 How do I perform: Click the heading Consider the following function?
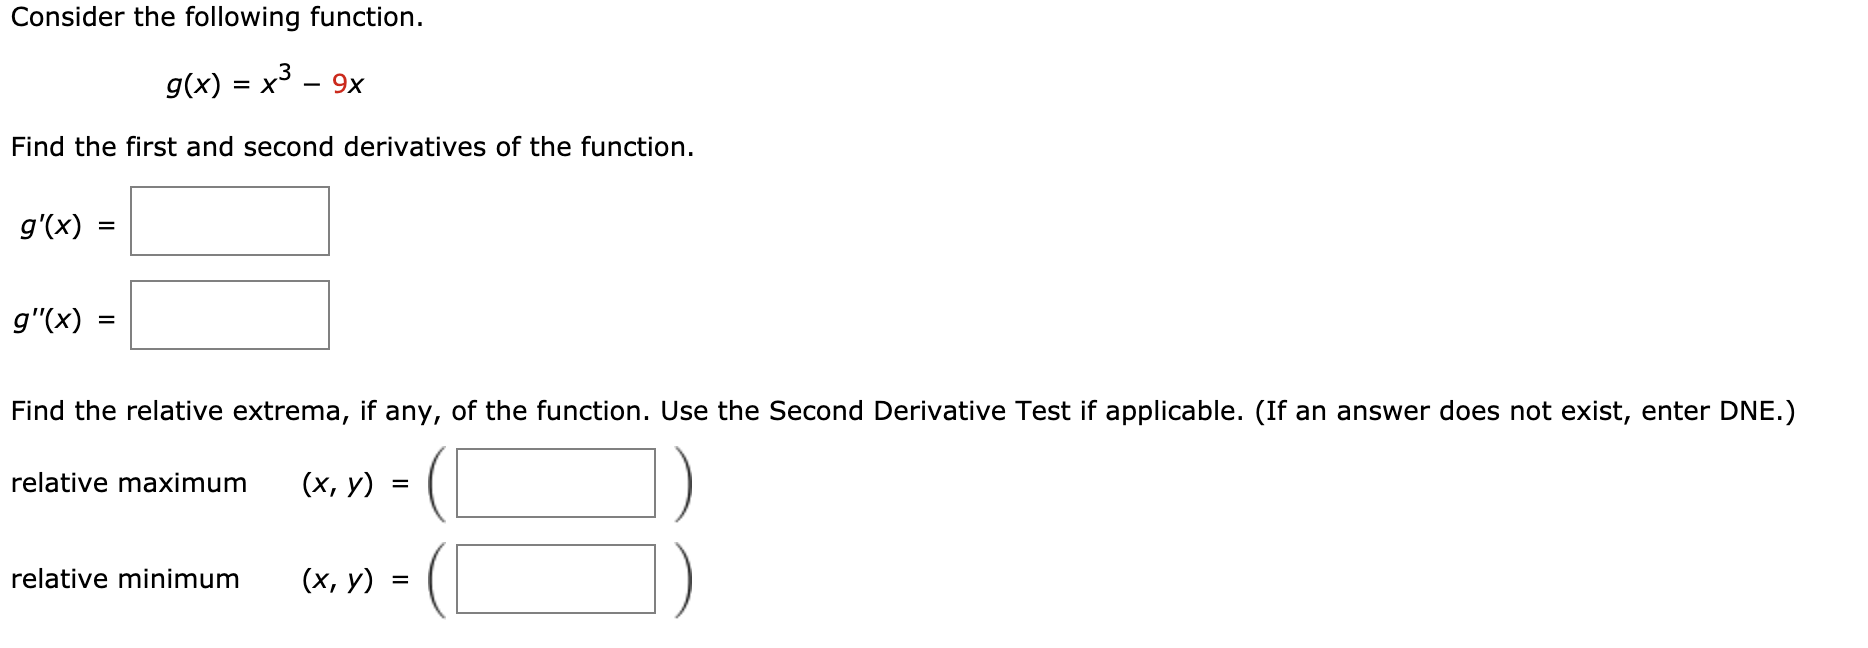[215, 17]
